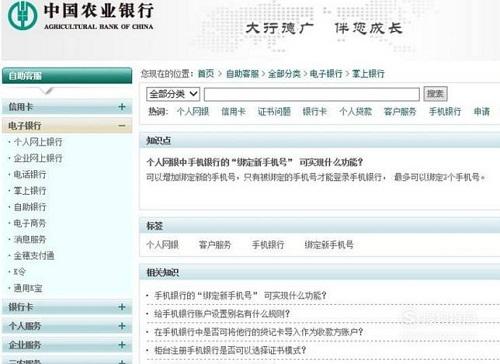The height and width of the screenshot is (364, 500).
Task: Open related question about 他行的贷记卡 as 收款方账户
Action: pyautogui.click(x=258, y=332)
